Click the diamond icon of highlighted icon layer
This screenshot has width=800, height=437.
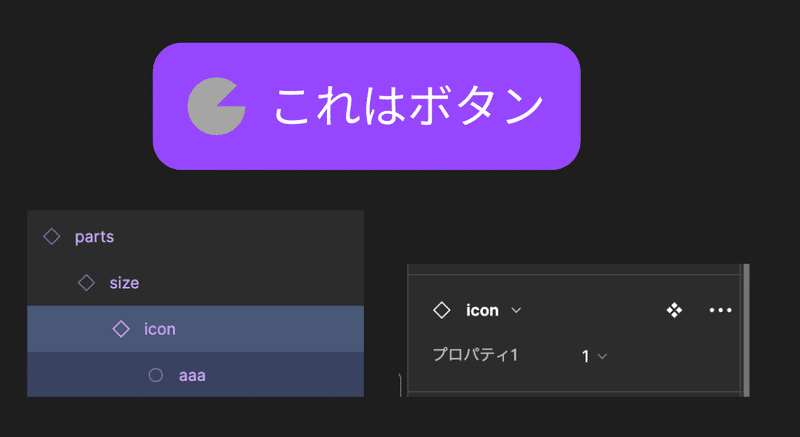point(121,329)
